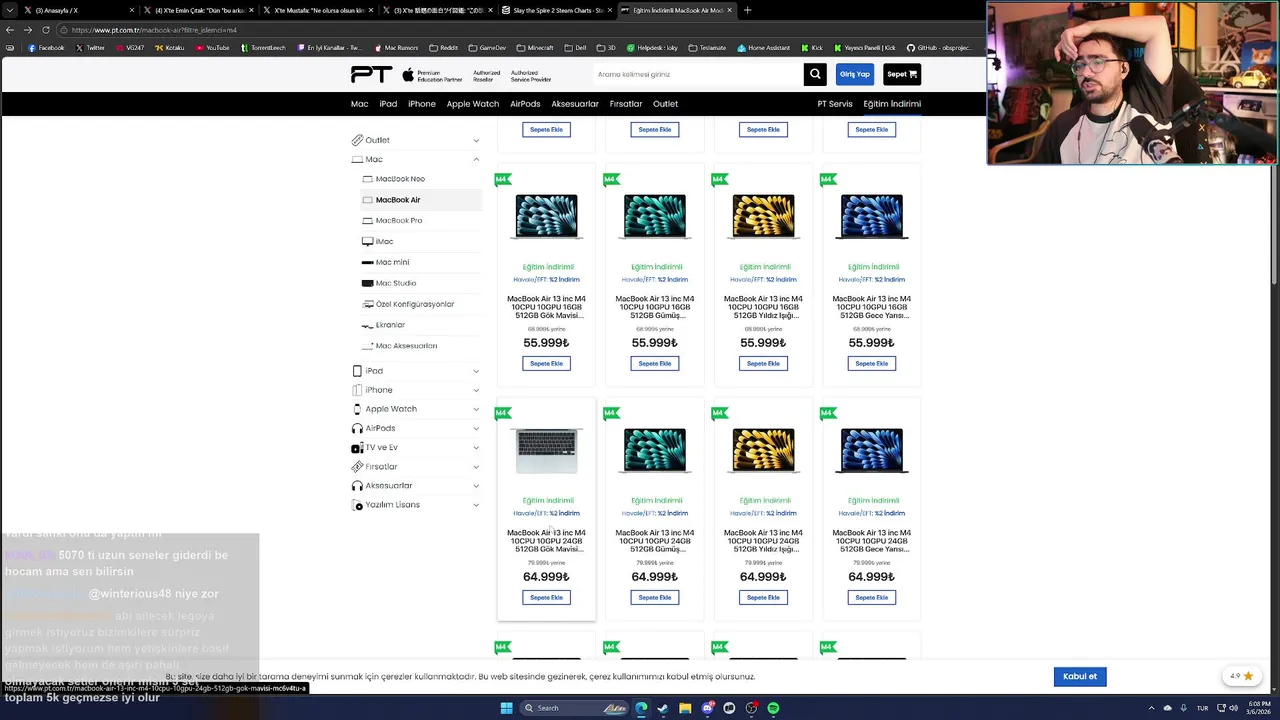The image size is (1280, 720).
Task: Click the site search input field
Action: coord(697,74)
